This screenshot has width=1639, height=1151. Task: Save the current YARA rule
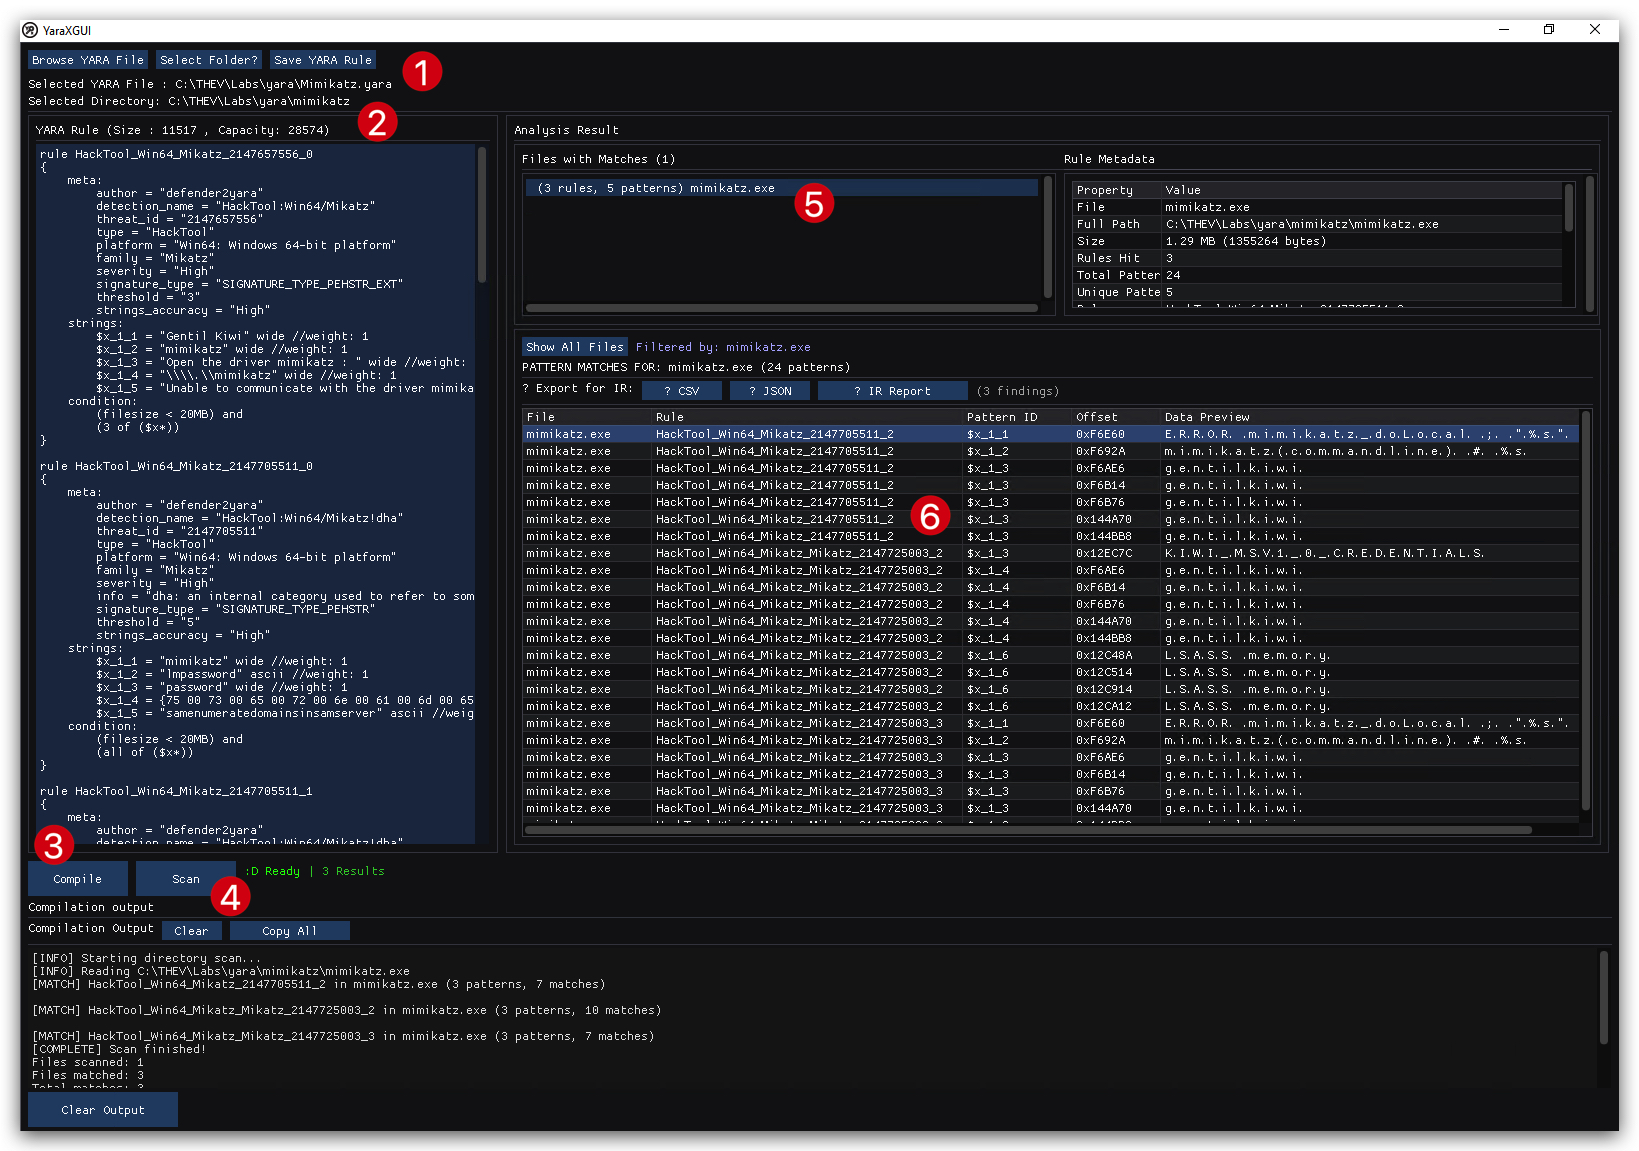[323, 60]
